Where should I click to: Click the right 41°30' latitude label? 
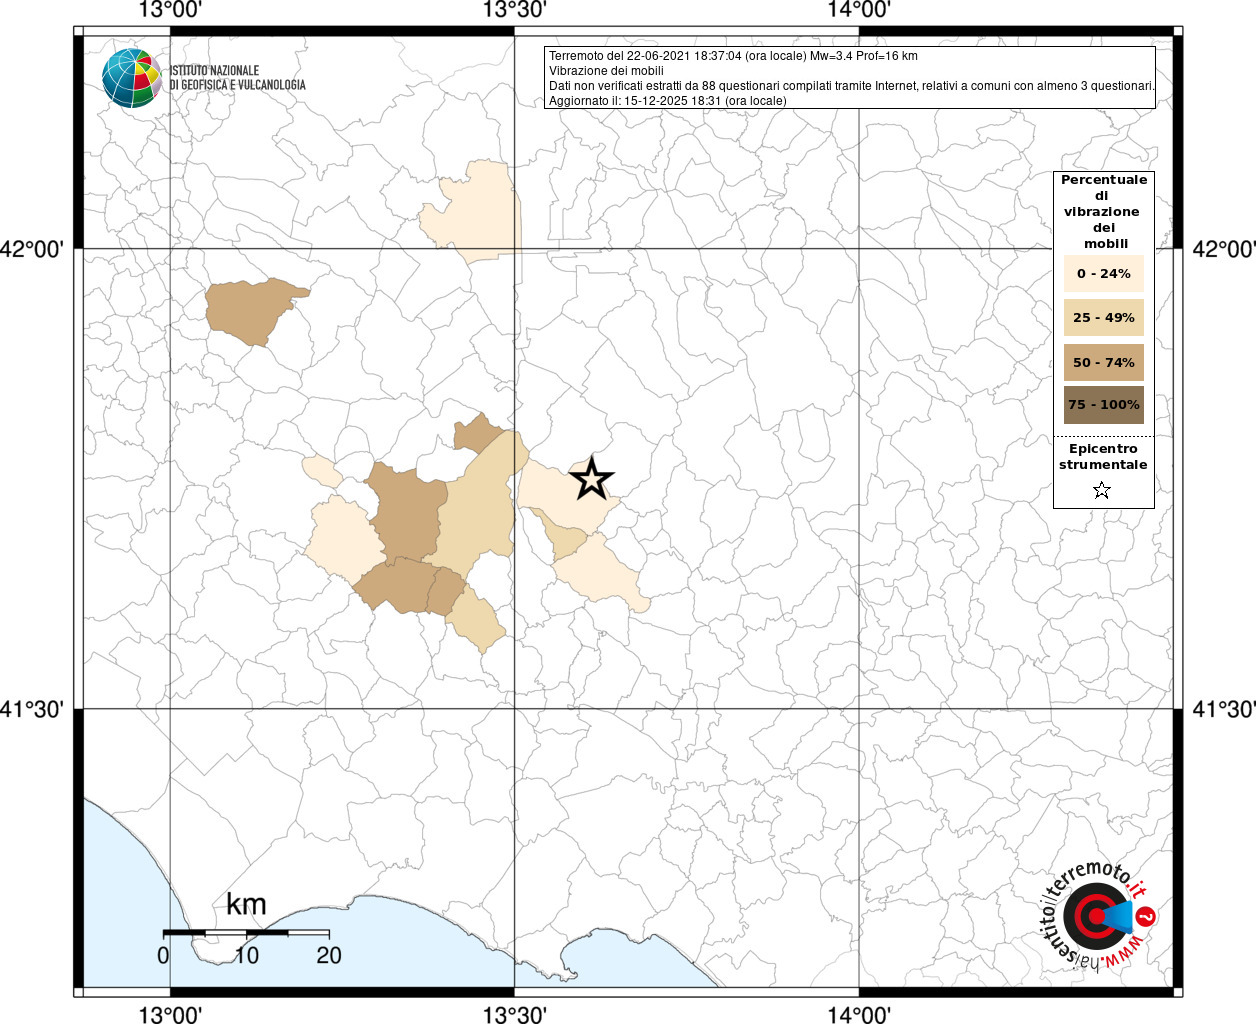[1223, 710]
